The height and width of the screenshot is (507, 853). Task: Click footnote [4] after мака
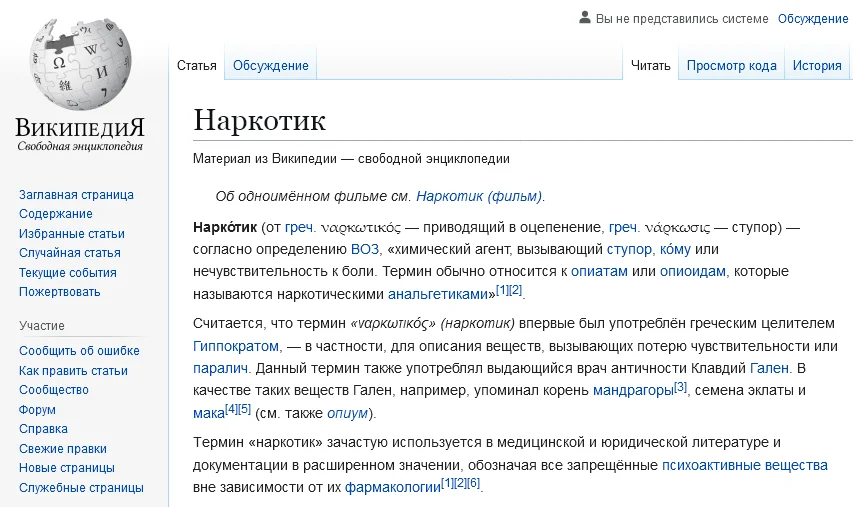click(x=231, y=409)
